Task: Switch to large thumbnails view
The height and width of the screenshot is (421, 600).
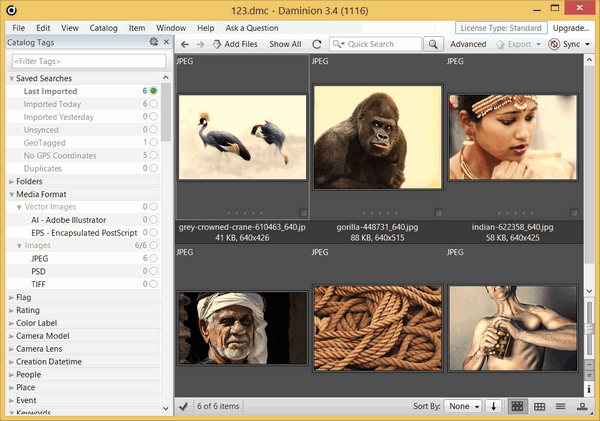Action: (x=517, y=406)
